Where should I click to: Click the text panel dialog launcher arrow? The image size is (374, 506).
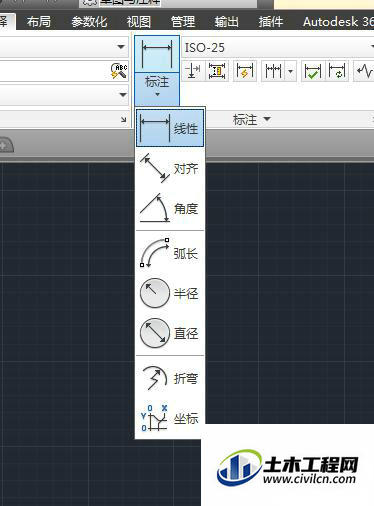pos(124,120)
